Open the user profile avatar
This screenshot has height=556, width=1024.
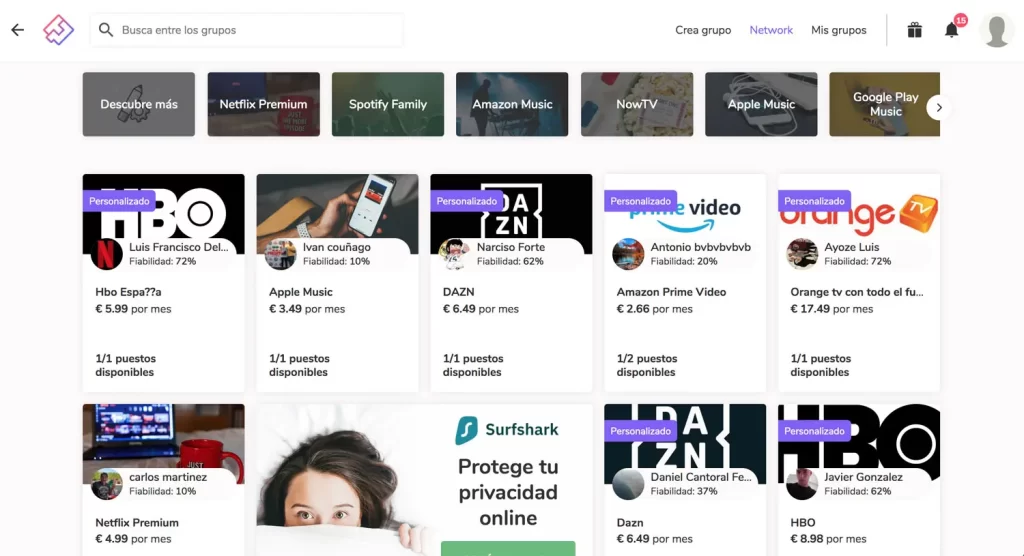point(997,30)
